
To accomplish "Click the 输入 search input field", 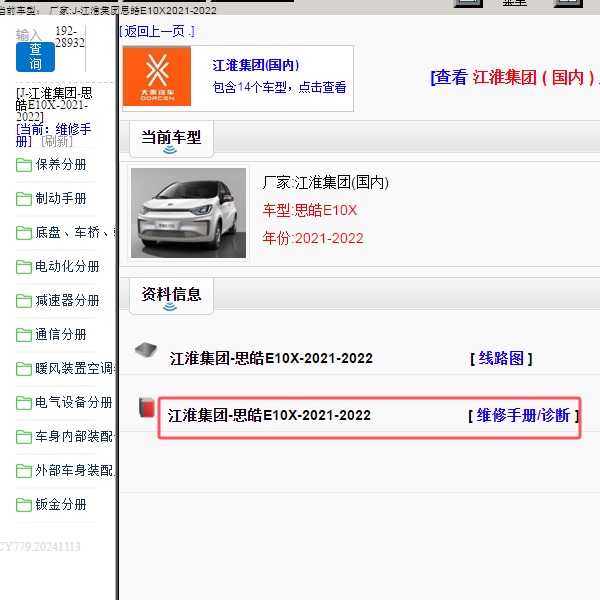I will coord(28,35).
